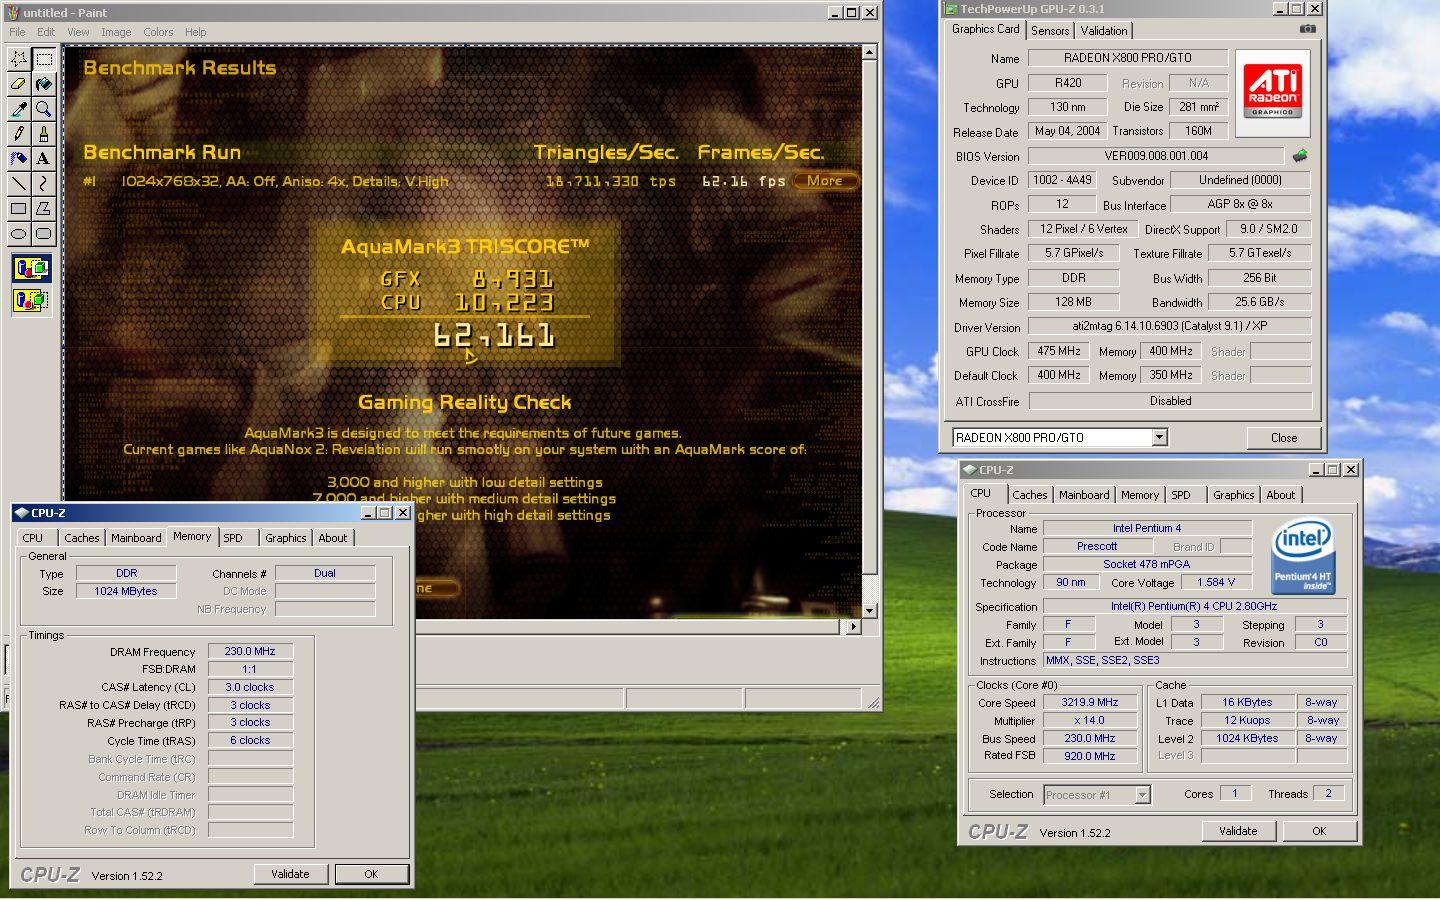Open the File menu in Paint

[x=17, y=32]
